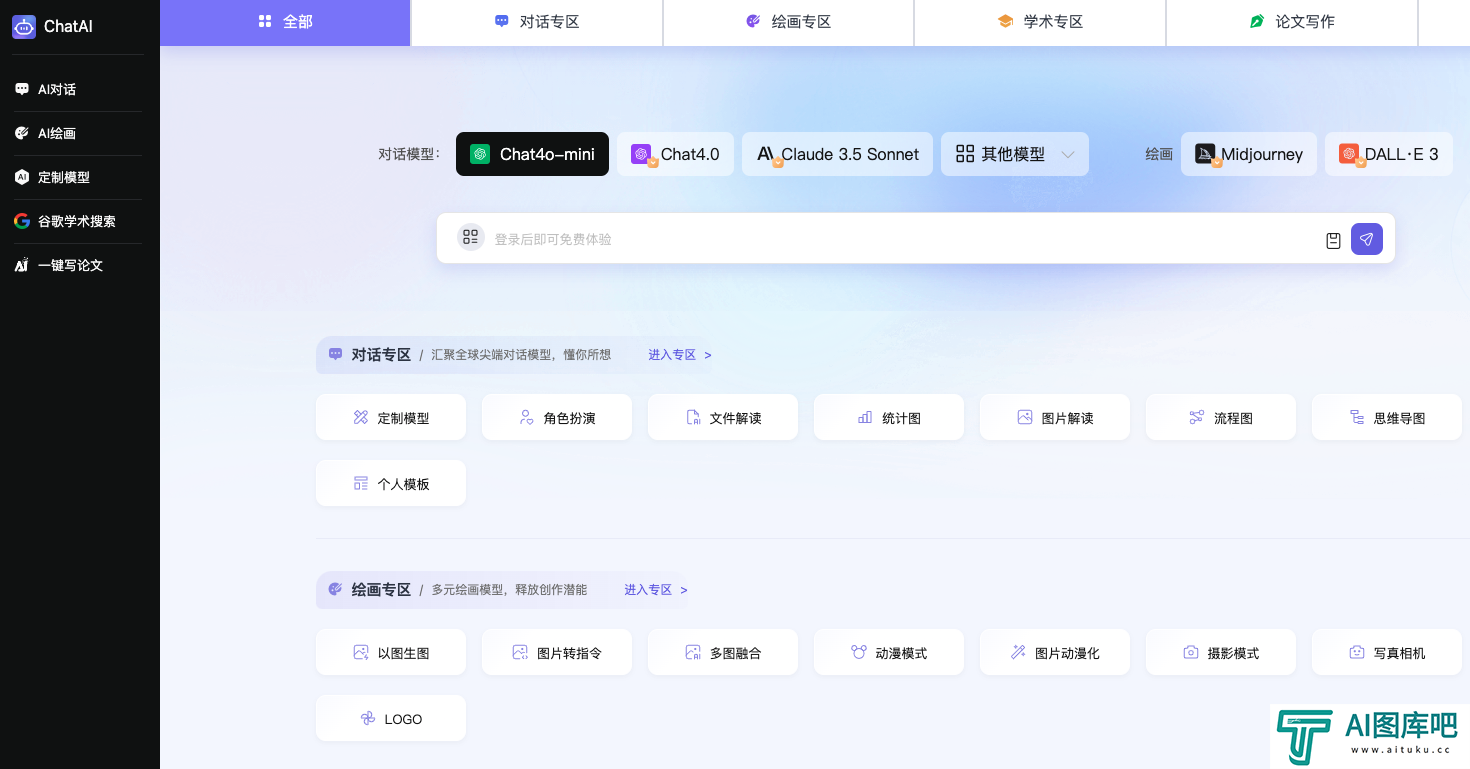The width and height of the screenshot is (1470, 769).
Task: Open the 图片动漫化 card
Action: [1055, 652]
